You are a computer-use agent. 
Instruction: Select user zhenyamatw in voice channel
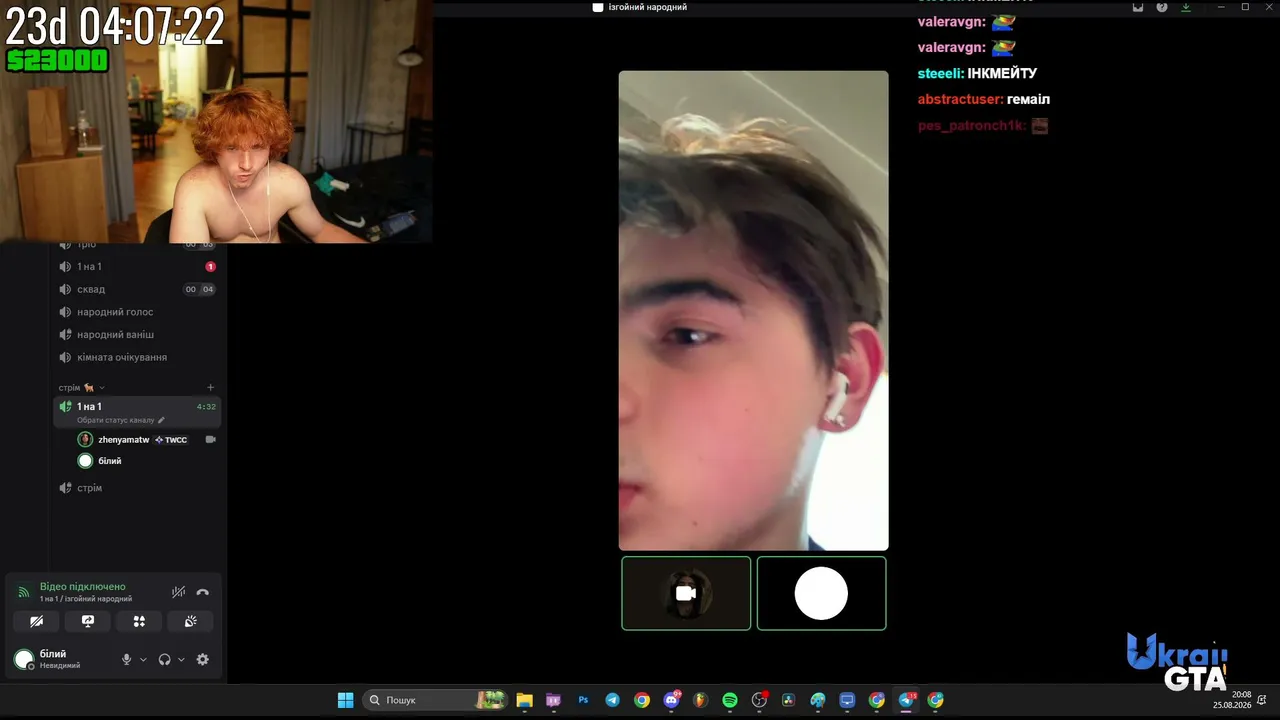(124, 440)
